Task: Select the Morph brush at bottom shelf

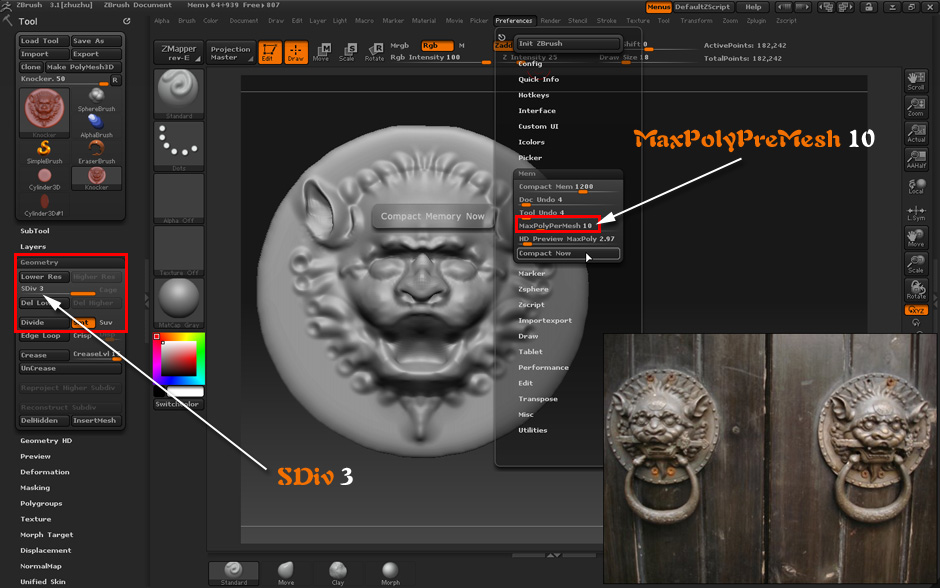Action: pyautogui.click(x=390, y=573)
